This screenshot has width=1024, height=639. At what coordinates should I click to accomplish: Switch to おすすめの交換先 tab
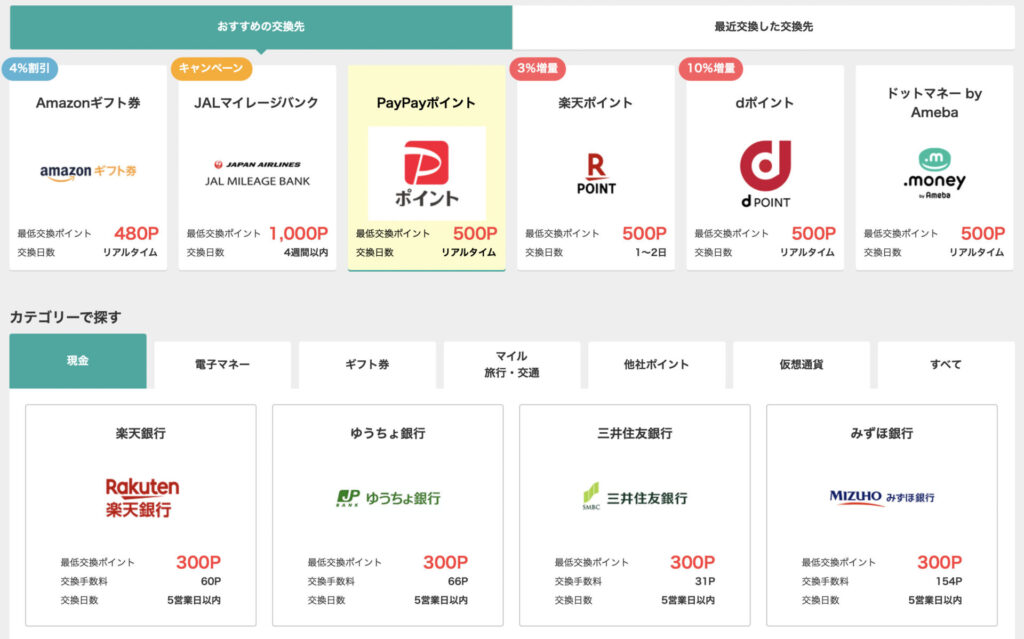261,27
